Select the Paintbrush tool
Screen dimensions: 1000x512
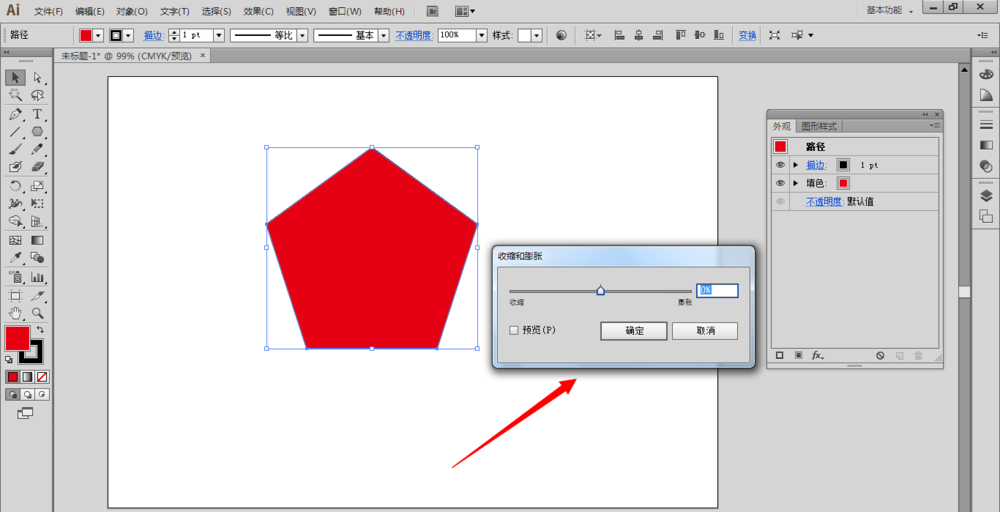16,149
